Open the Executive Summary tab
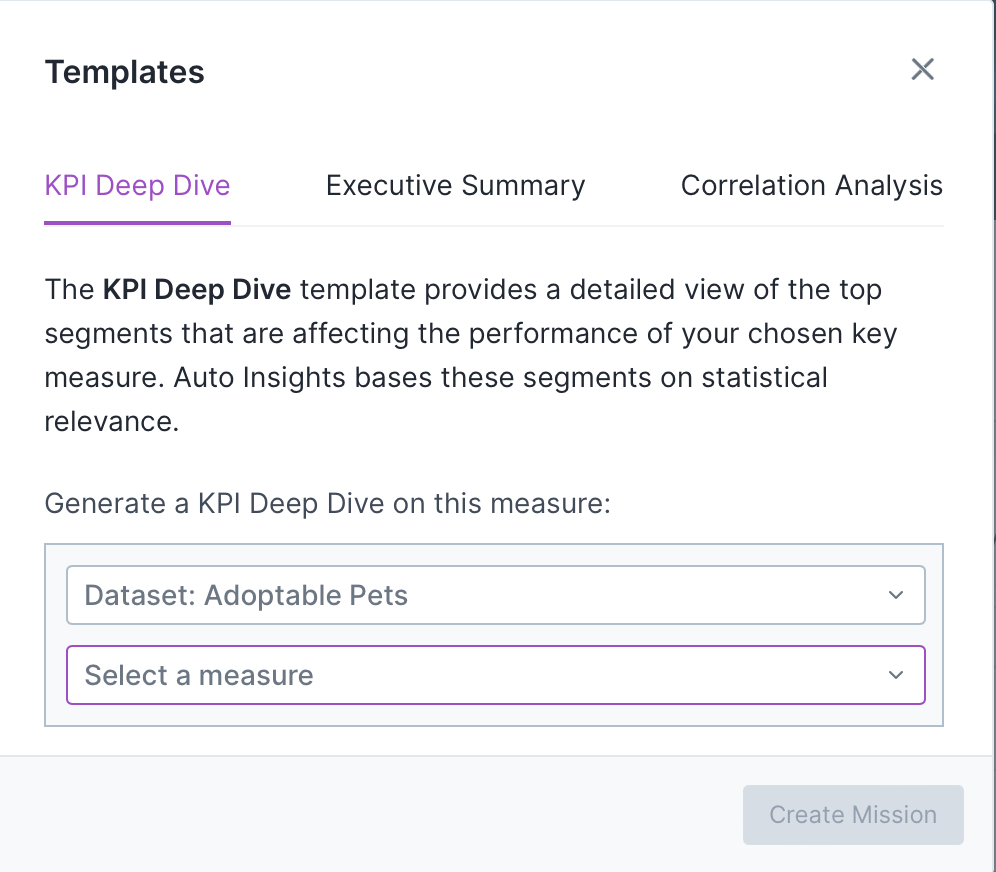The height and width of the screenshot is (872, 996). point(455,186)
